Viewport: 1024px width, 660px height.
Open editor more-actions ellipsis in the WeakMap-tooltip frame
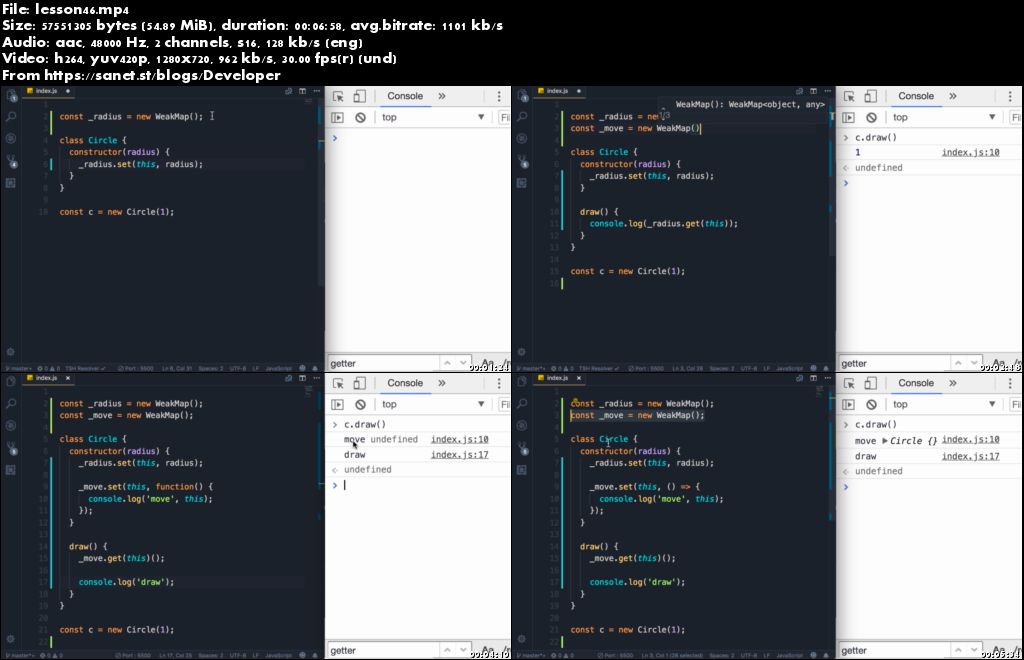coord(827,91)
